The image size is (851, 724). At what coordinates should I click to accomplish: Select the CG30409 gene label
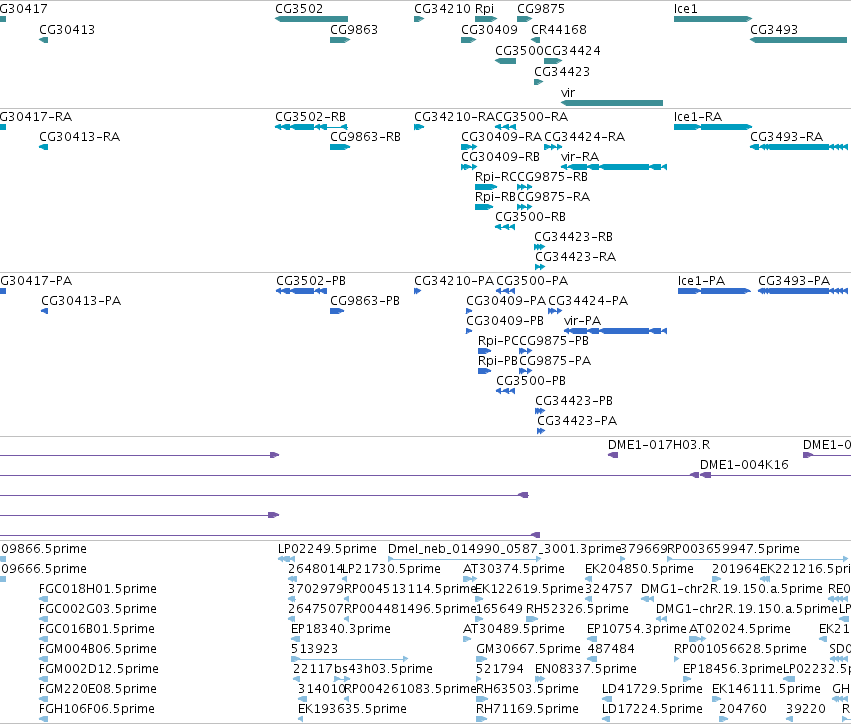click(x=489, y=30)
